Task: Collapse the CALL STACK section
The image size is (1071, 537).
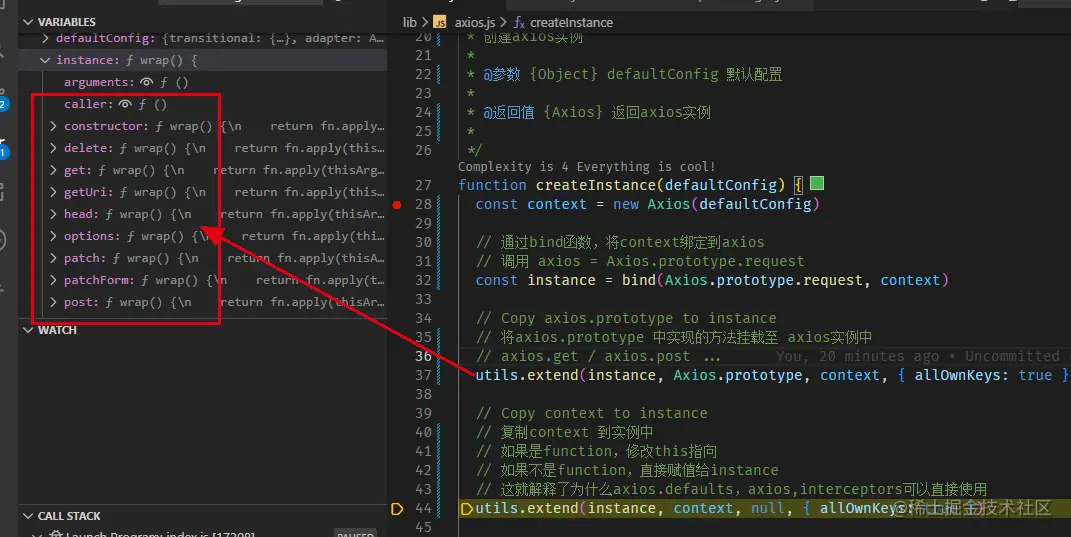Action: (28, 516)
